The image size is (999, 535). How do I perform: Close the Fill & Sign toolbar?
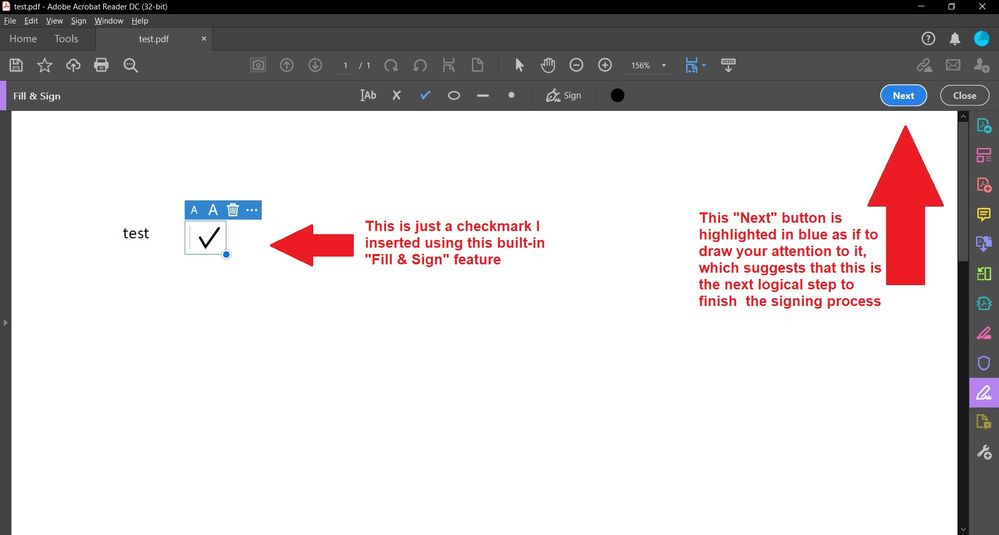click(x=965, y=96)
